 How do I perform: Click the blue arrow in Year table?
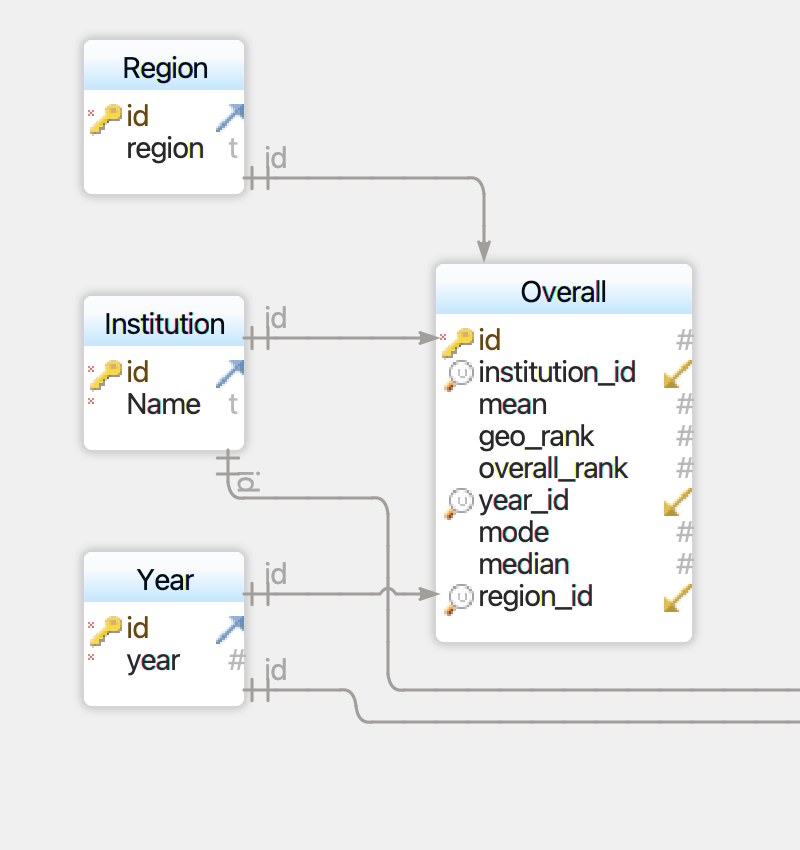[230, 629]
